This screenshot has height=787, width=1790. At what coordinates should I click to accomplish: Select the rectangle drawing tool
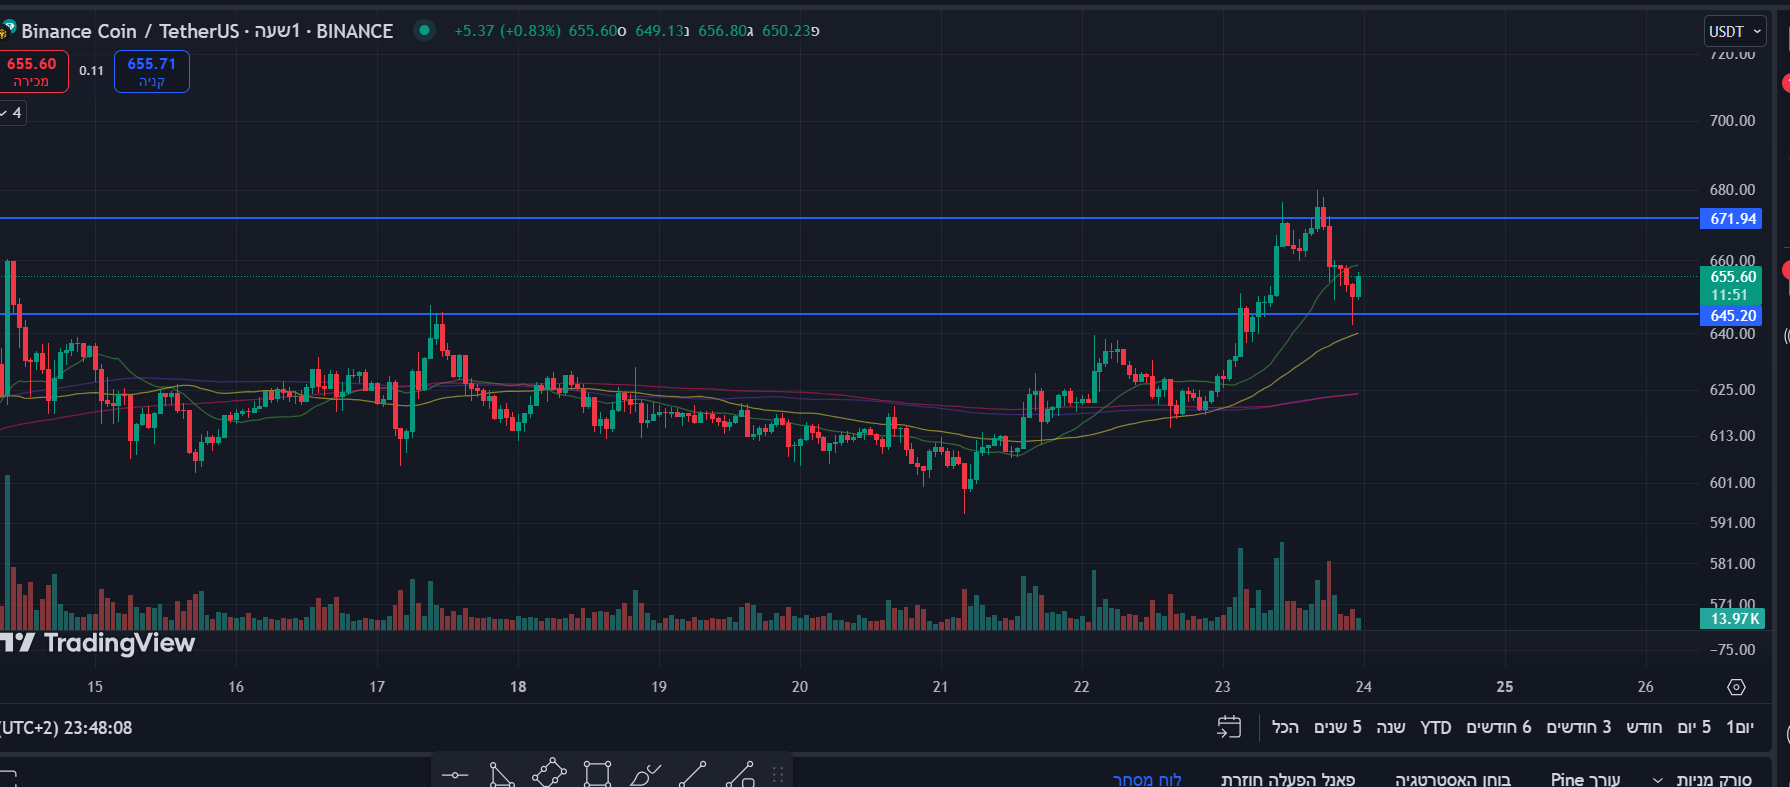coord(597,774)
